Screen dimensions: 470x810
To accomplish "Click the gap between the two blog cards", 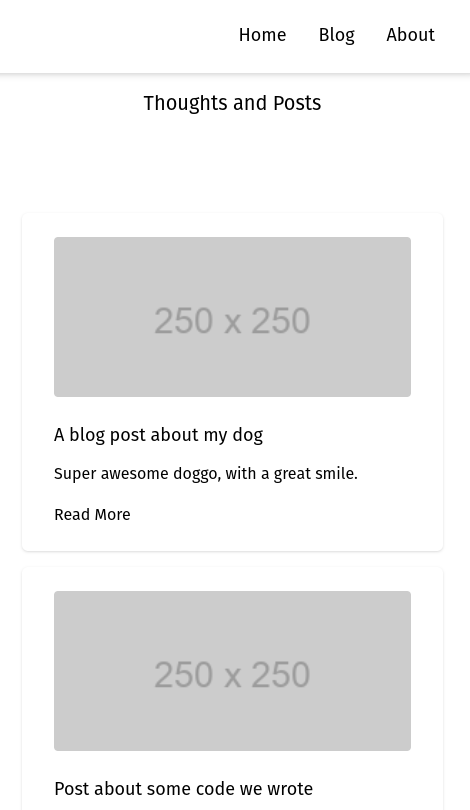I will click(x=232, y=559).
